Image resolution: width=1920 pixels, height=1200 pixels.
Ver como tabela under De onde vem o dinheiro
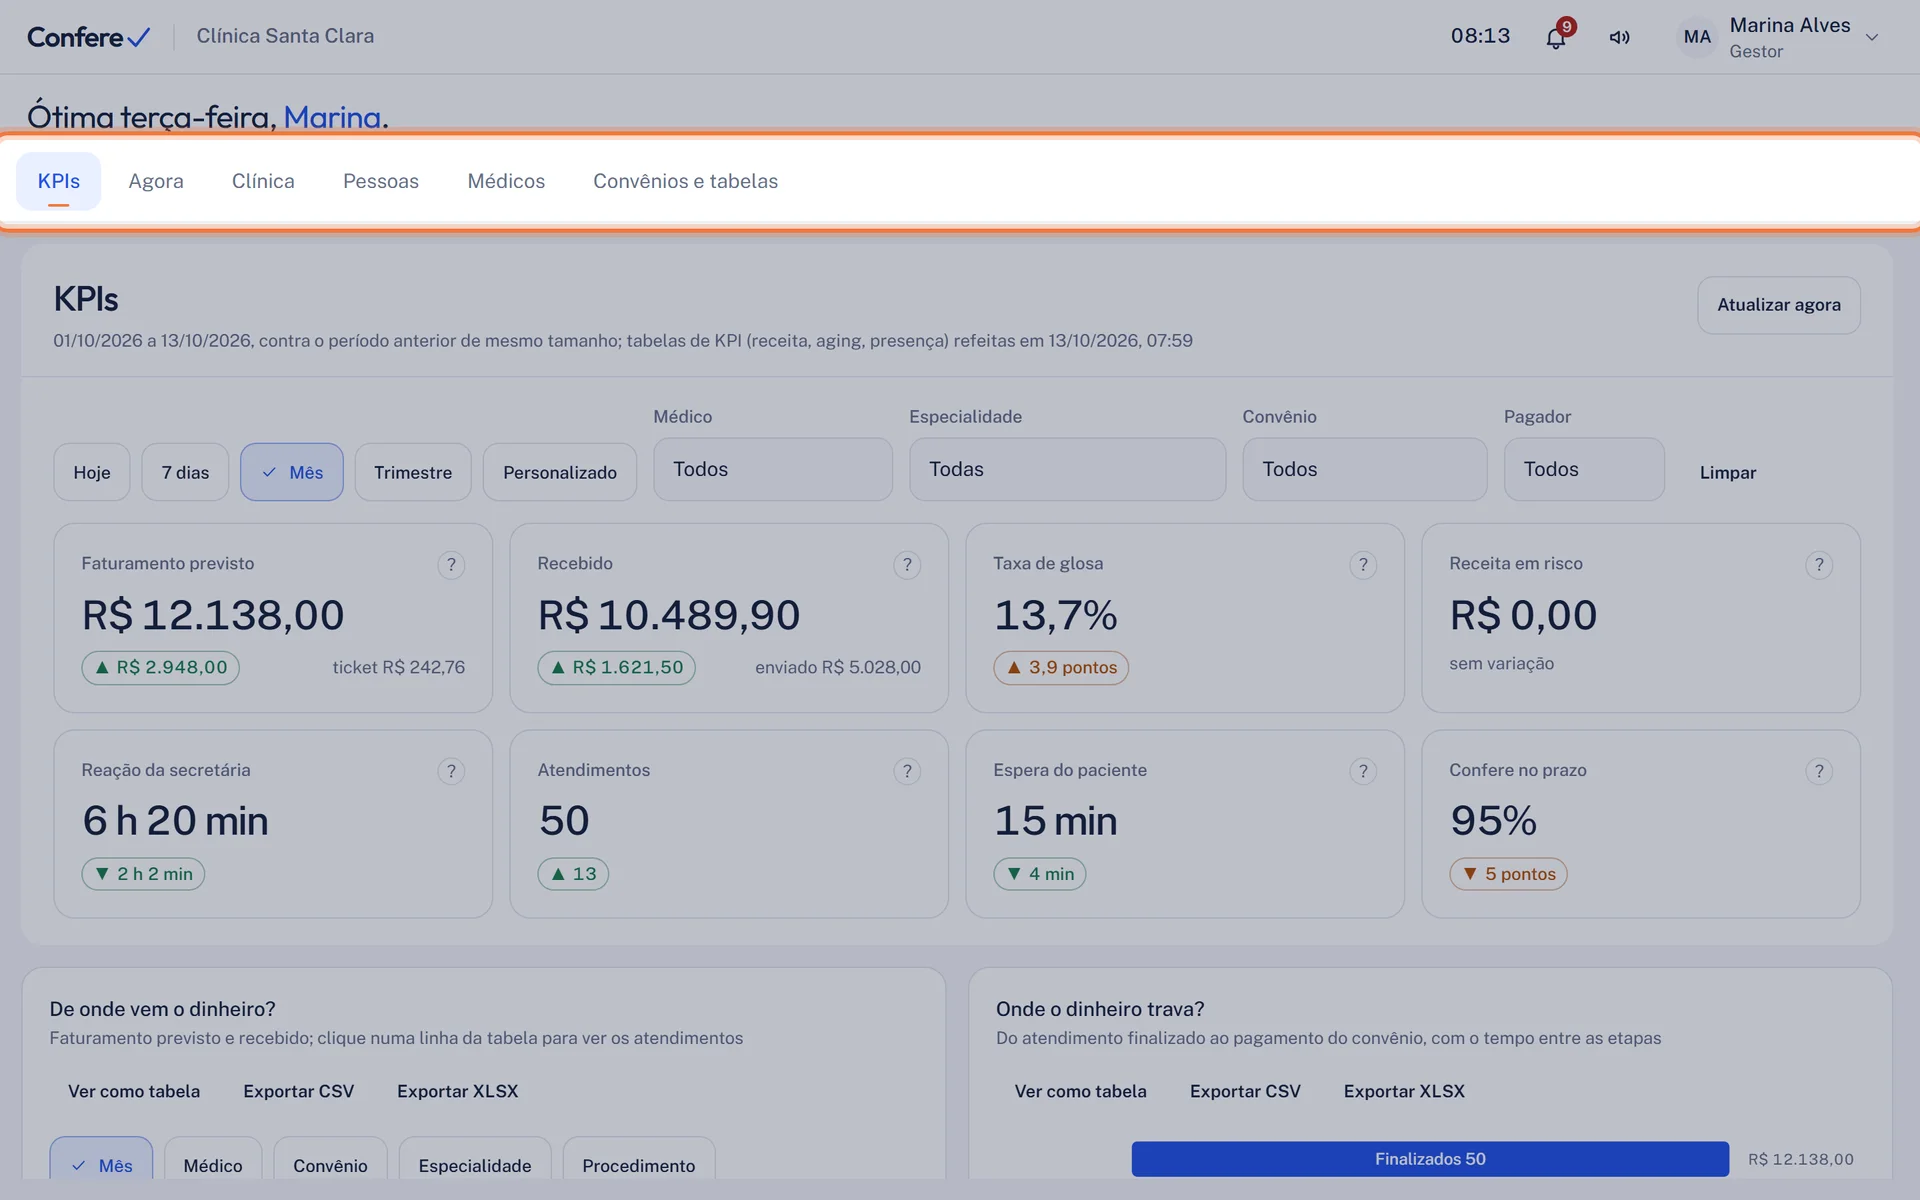[134, 1091]
